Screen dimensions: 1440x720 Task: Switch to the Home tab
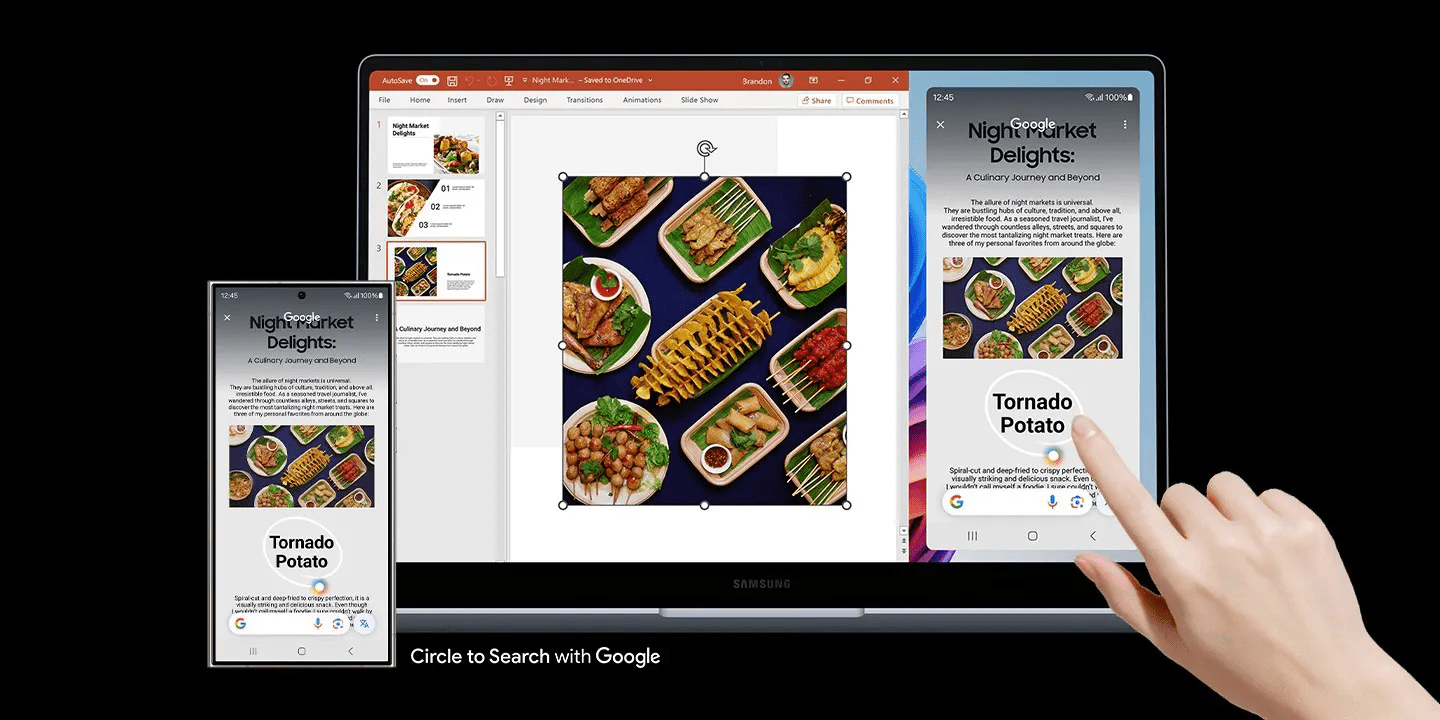pos(420,100)
